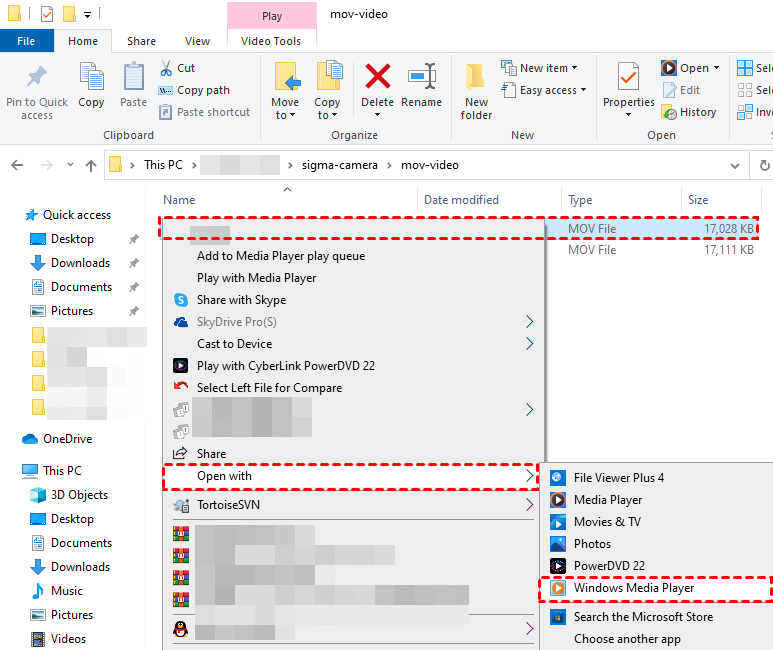Open New item dropdown
Viewport: 773px width, 650px height.
click(574, 68)
